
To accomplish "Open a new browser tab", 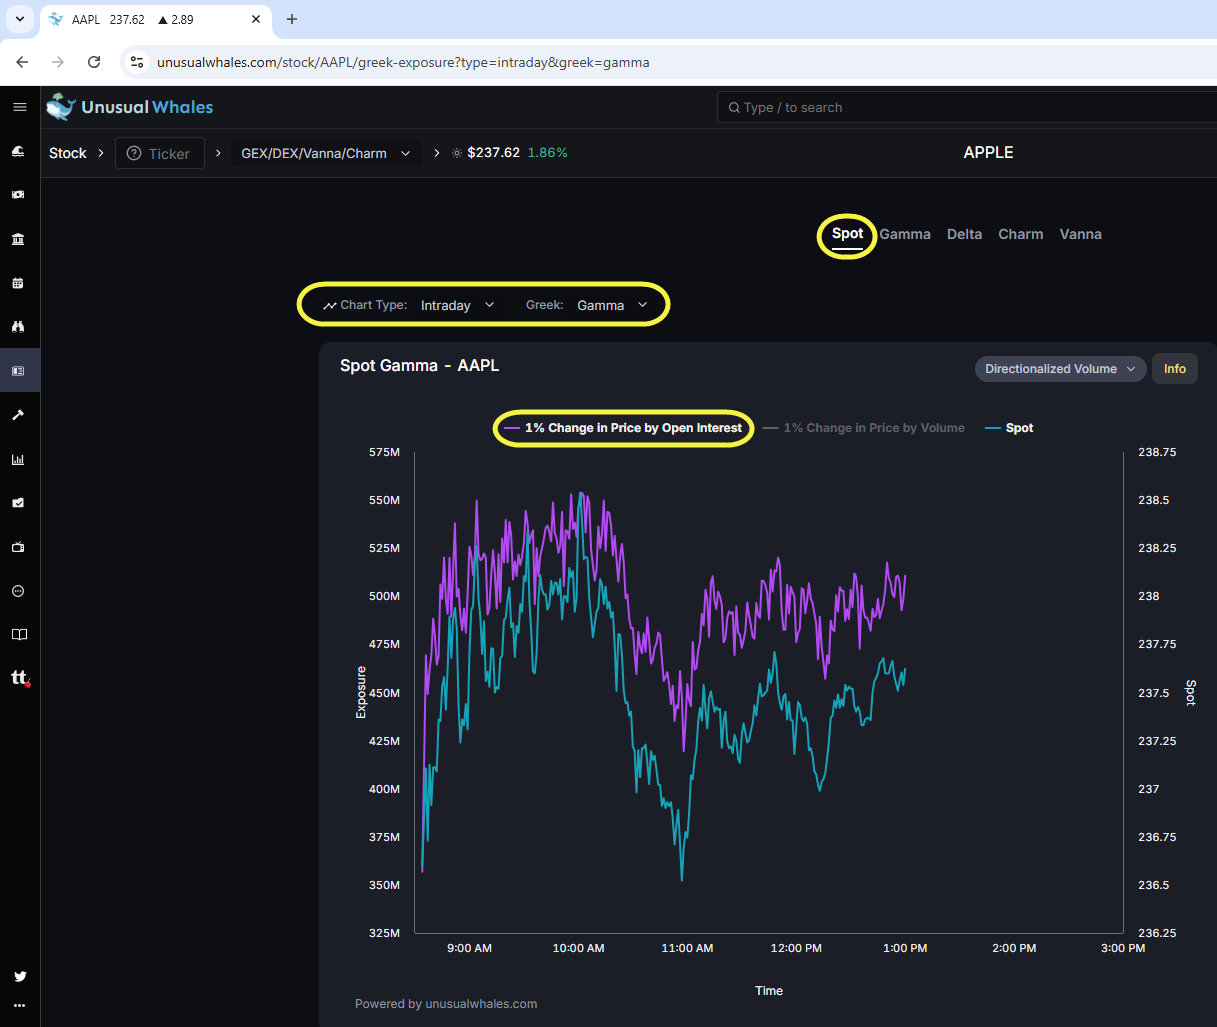I will [292, 19].
